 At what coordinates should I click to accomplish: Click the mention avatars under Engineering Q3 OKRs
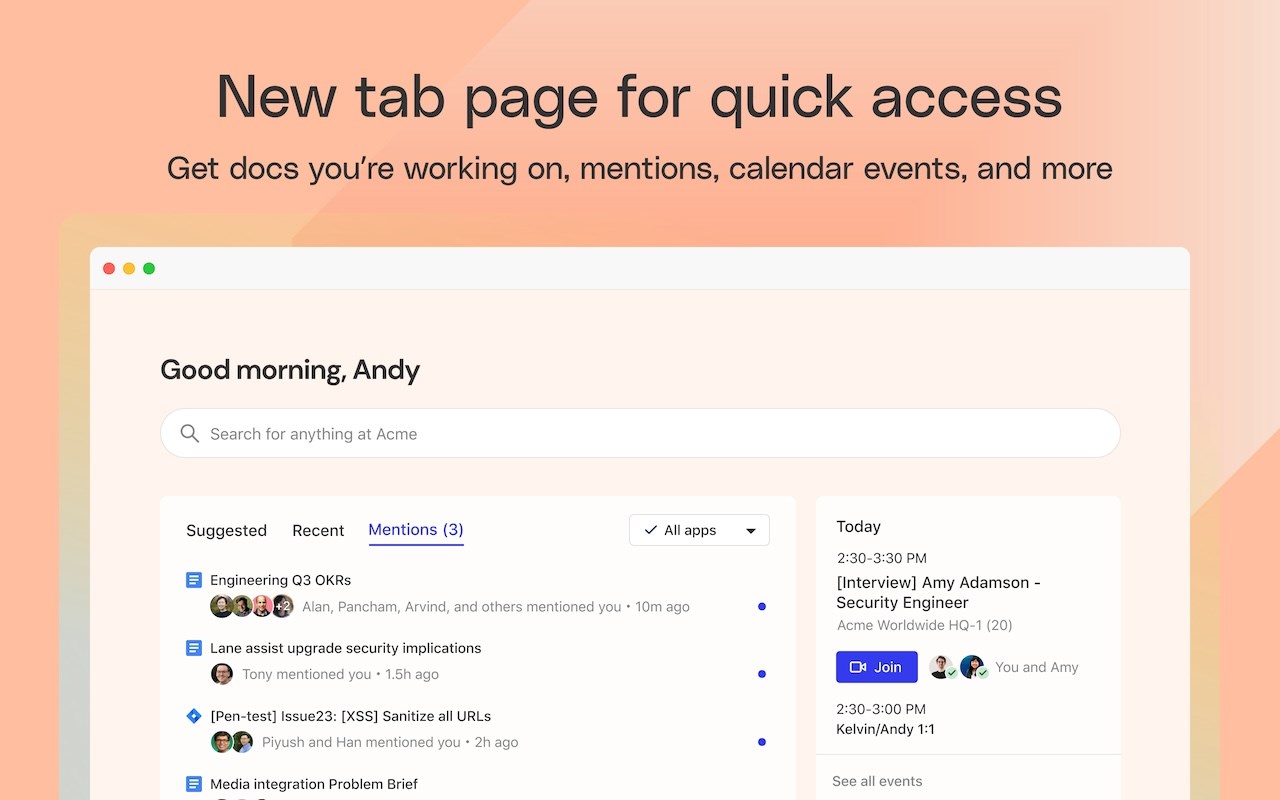coord(251,606)
